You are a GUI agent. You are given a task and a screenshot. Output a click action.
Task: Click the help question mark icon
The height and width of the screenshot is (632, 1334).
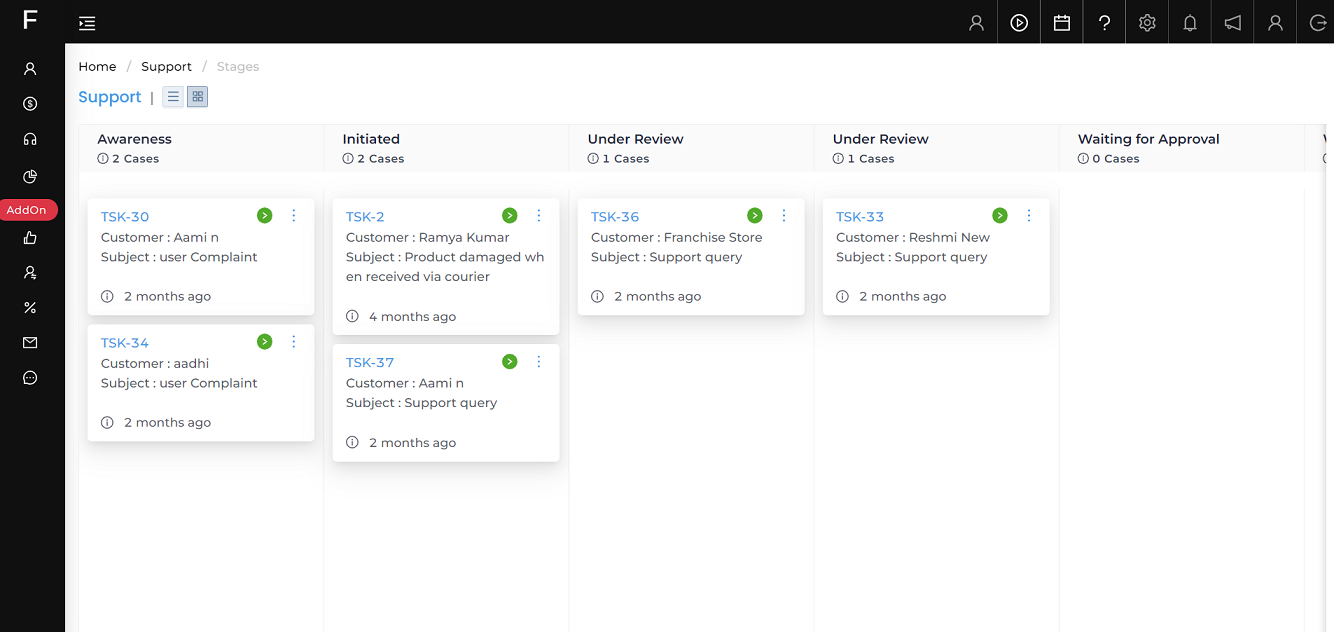pyautogui.click(x=1104, y=23)
